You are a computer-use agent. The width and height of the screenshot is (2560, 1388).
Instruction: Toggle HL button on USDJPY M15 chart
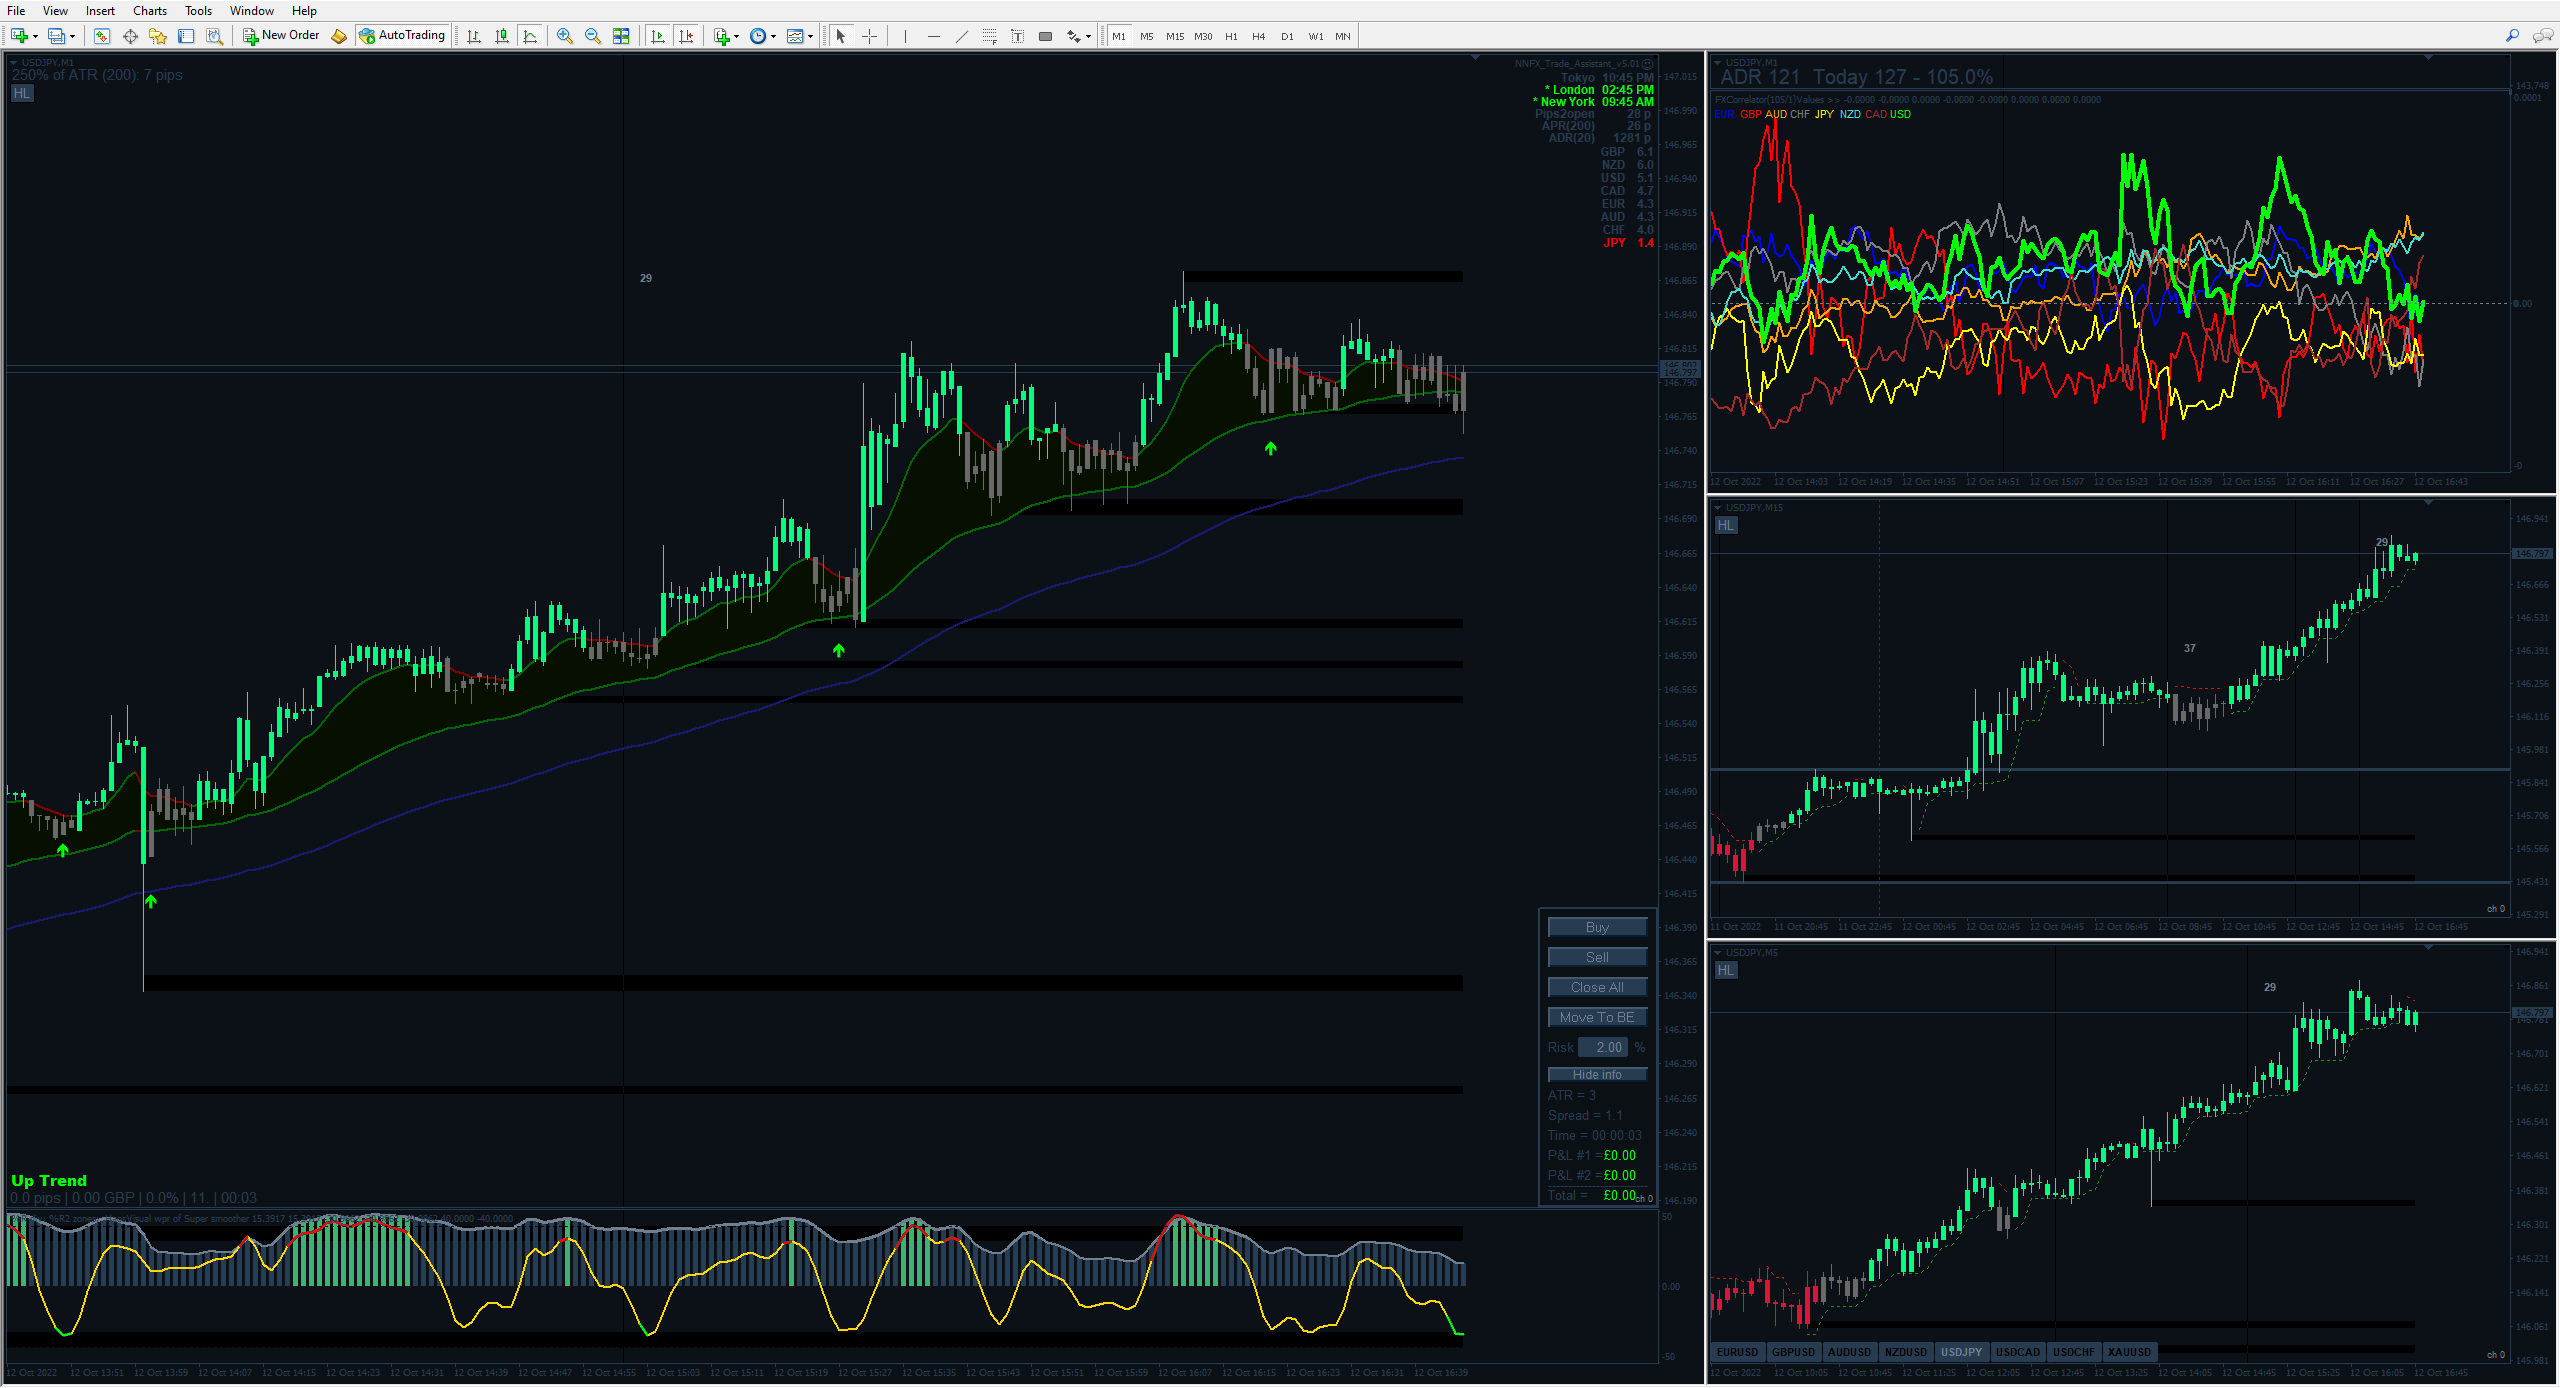point(1726,525)
